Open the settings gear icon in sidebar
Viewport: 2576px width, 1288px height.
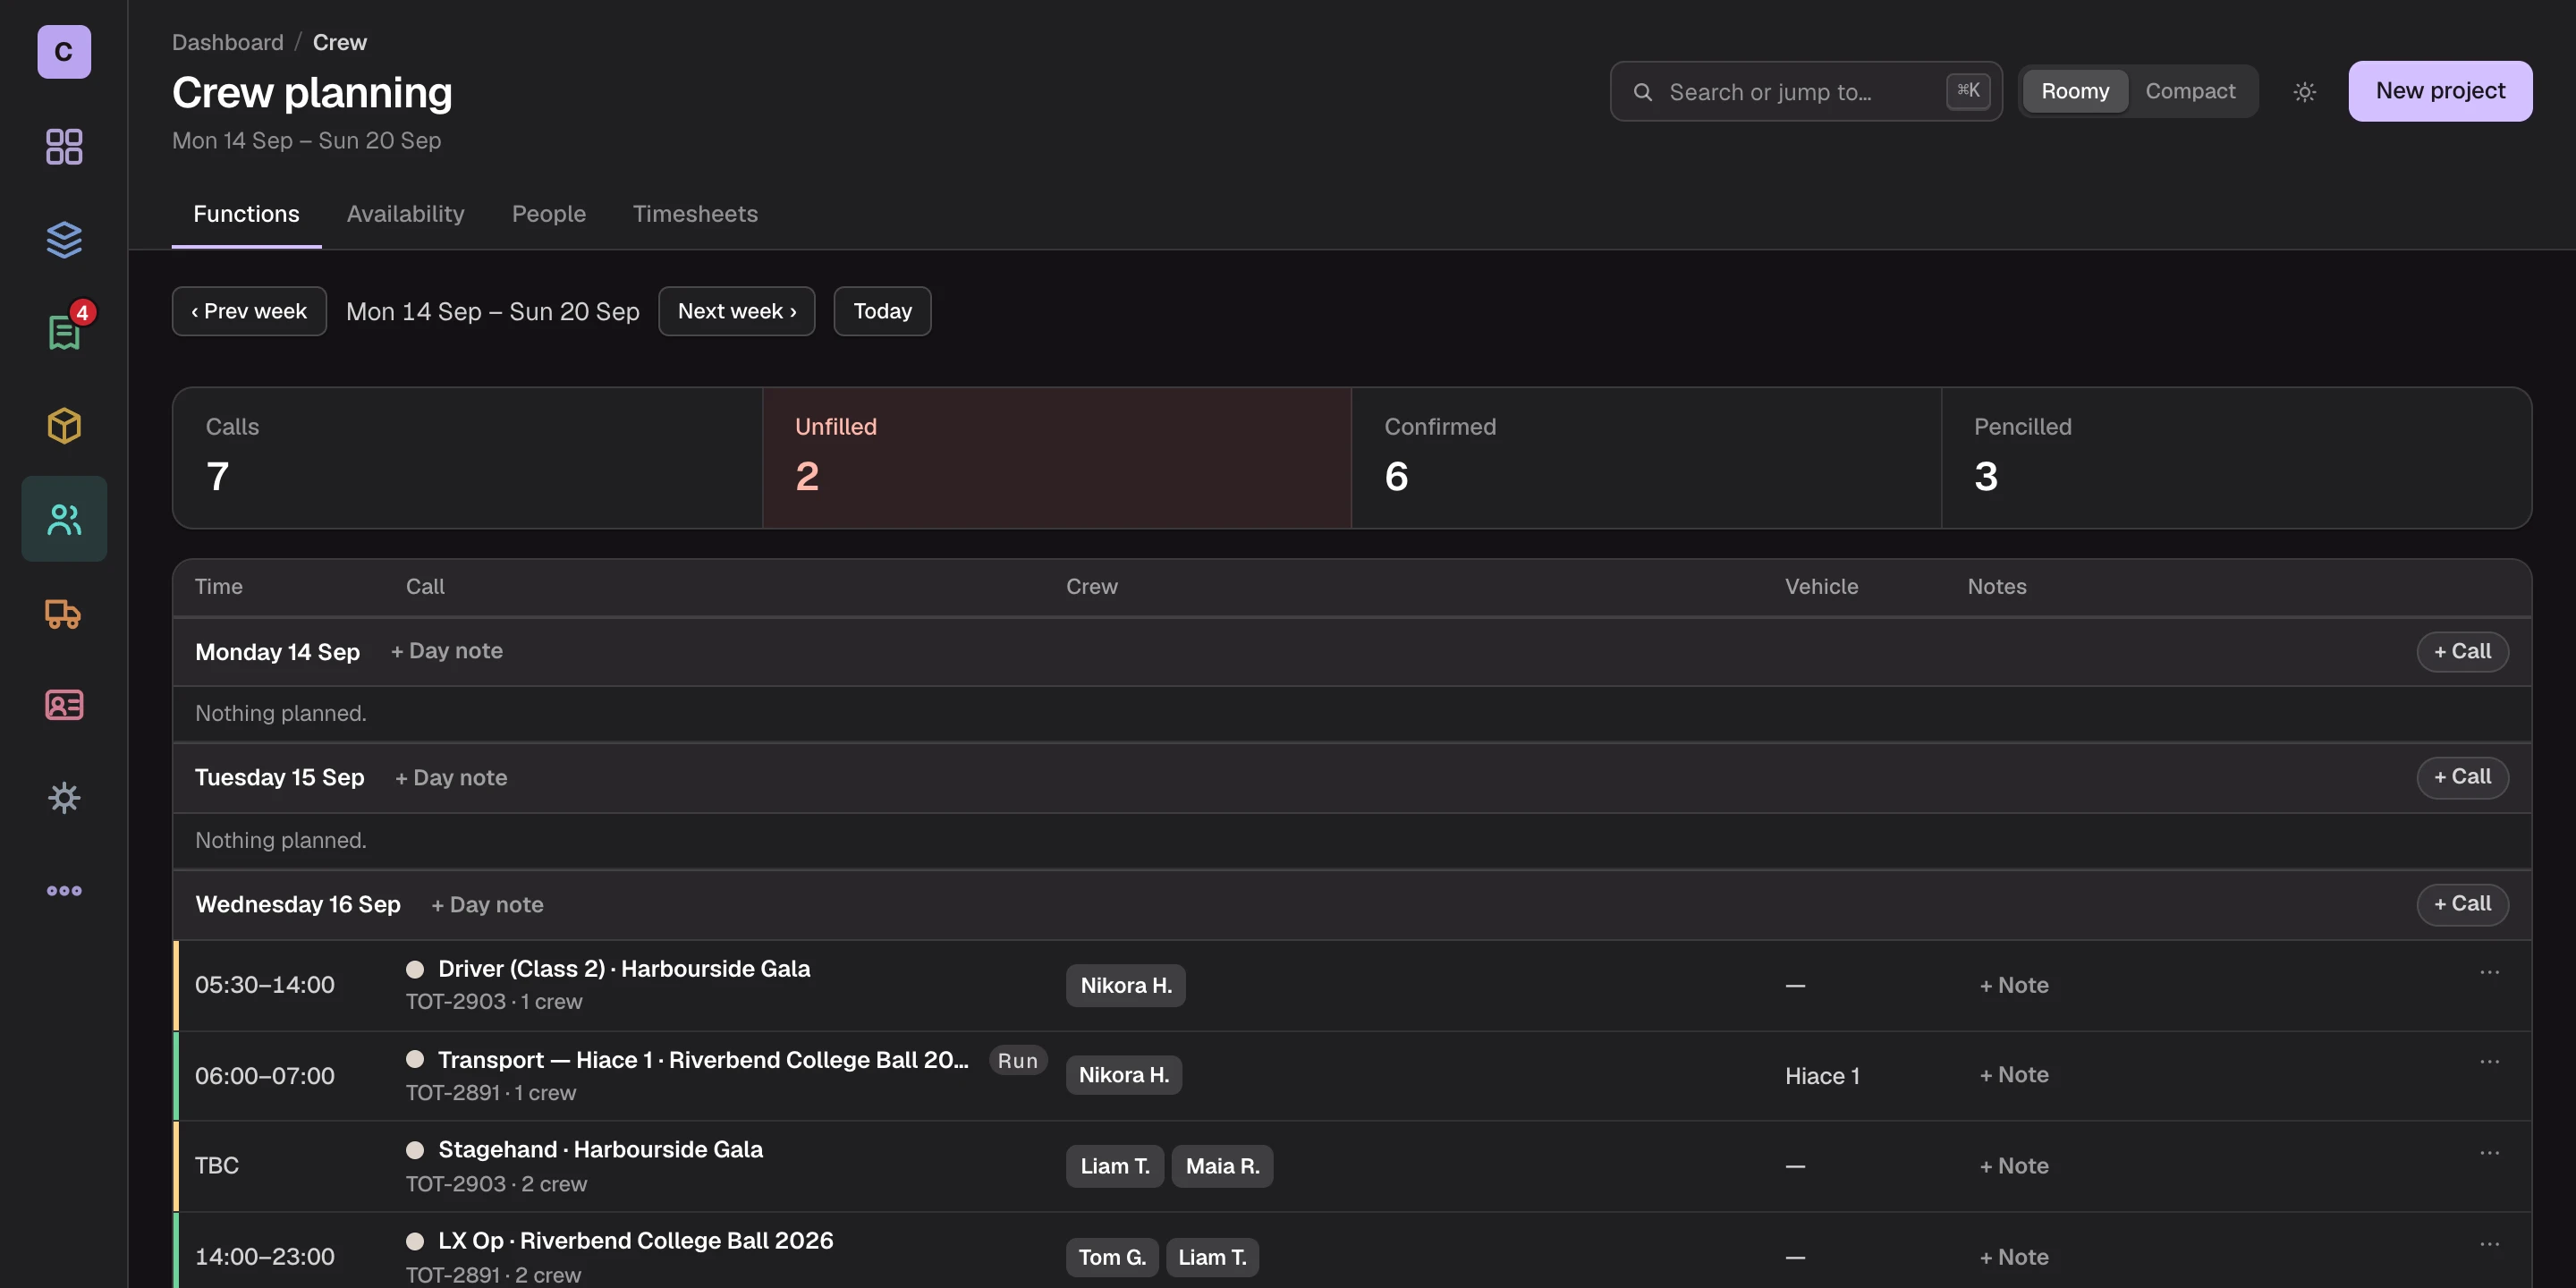coord(64,798)
